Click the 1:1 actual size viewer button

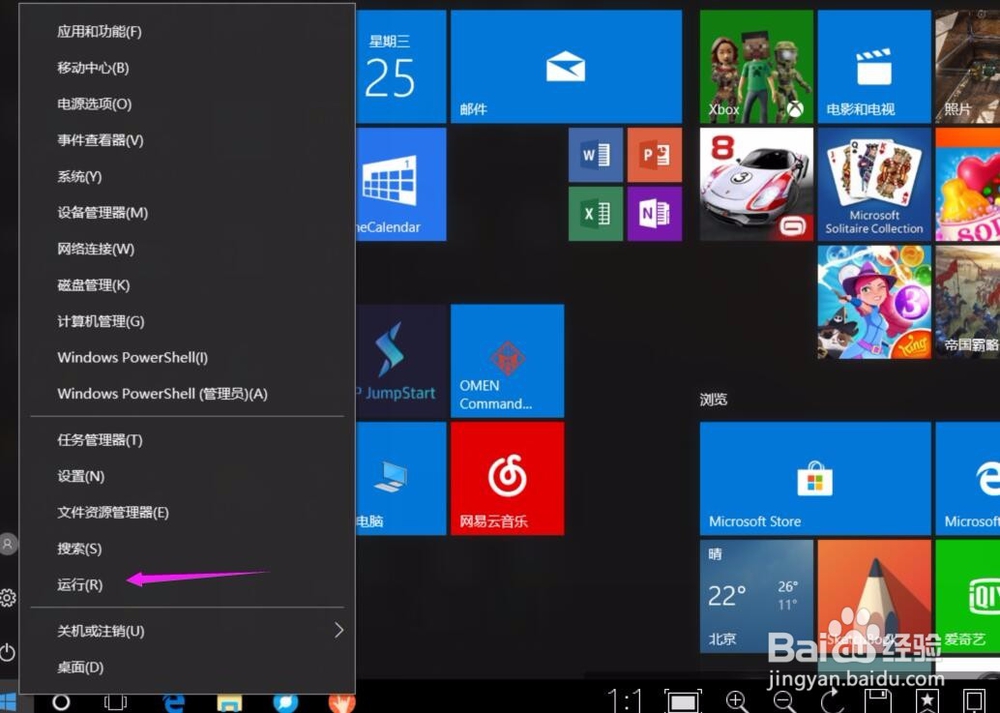624,700
